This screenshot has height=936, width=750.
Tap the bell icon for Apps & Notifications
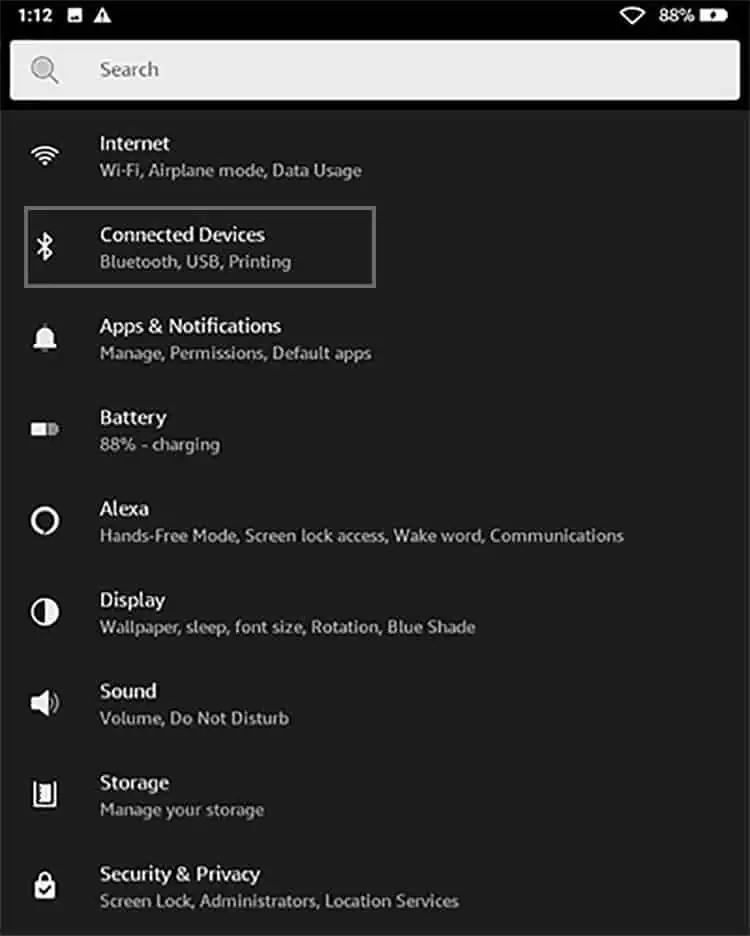point(45,338)
